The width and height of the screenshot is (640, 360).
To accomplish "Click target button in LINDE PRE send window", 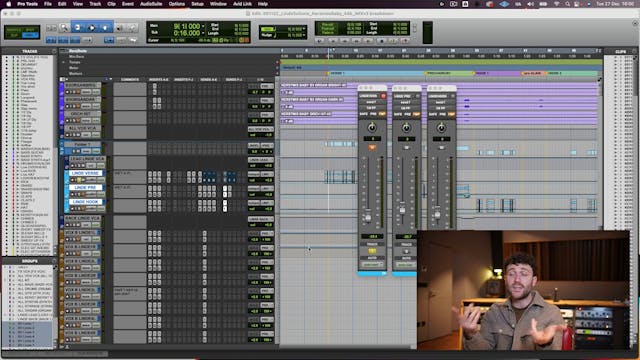I will point(418,96).
